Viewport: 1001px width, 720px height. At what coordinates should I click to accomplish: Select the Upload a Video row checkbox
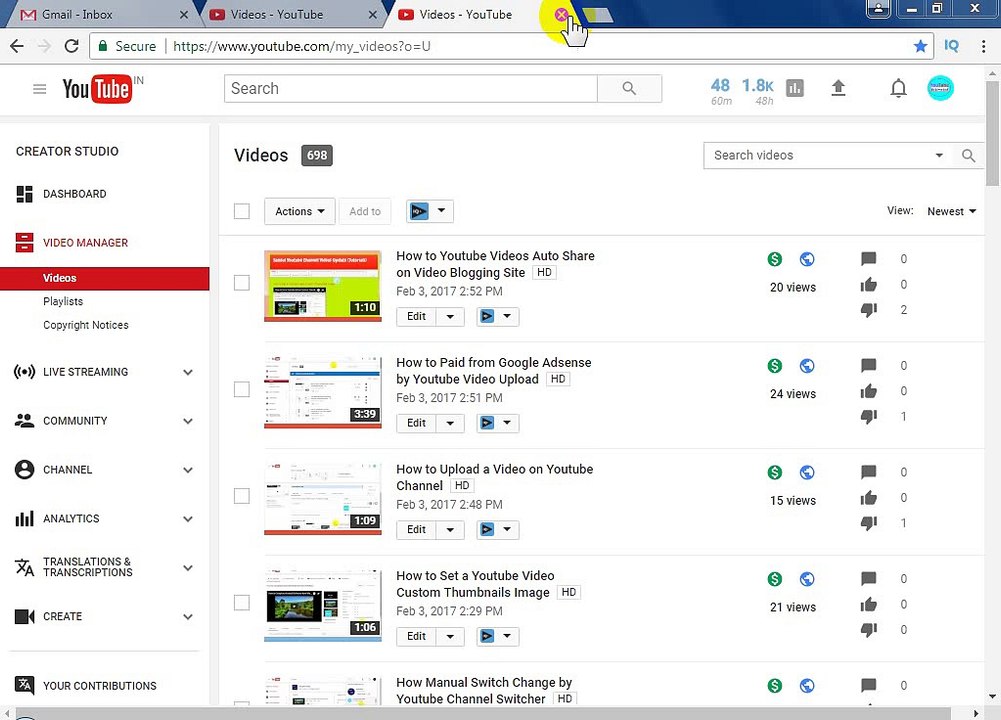(x=241, y=495)
